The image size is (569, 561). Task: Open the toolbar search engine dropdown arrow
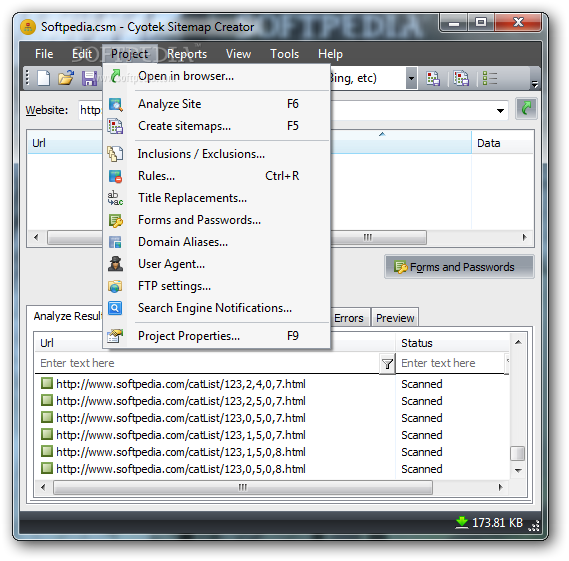pos(411,78)
